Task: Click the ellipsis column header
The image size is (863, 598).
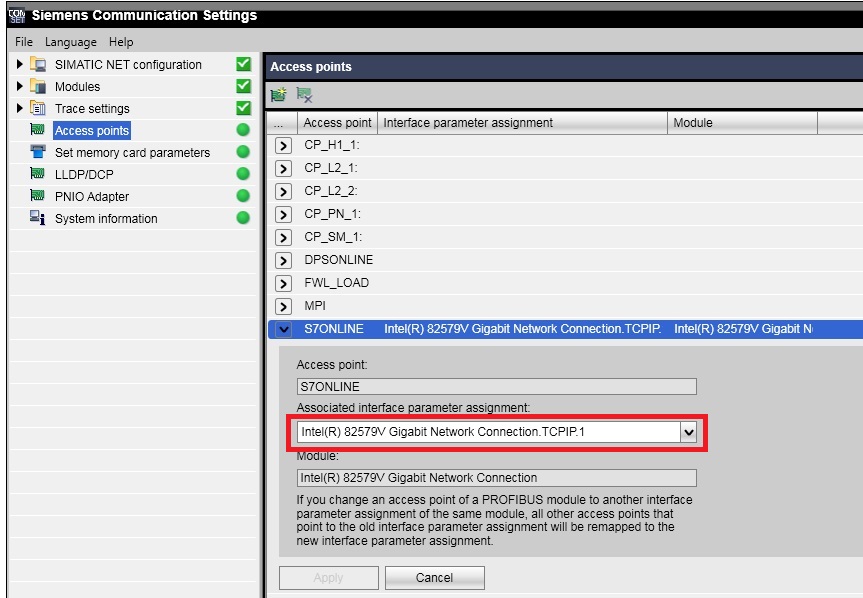Action: point(282,123)
